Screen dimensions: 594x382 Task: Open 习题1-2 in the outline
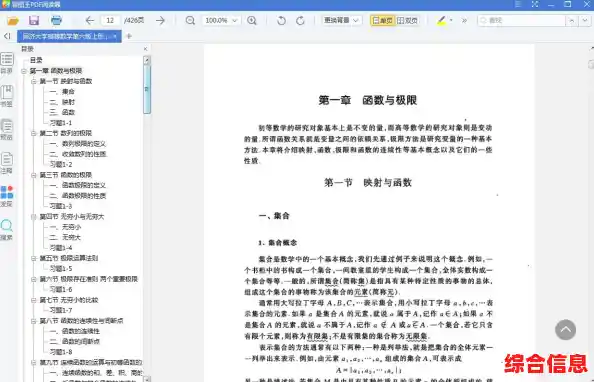coord(61,164)
